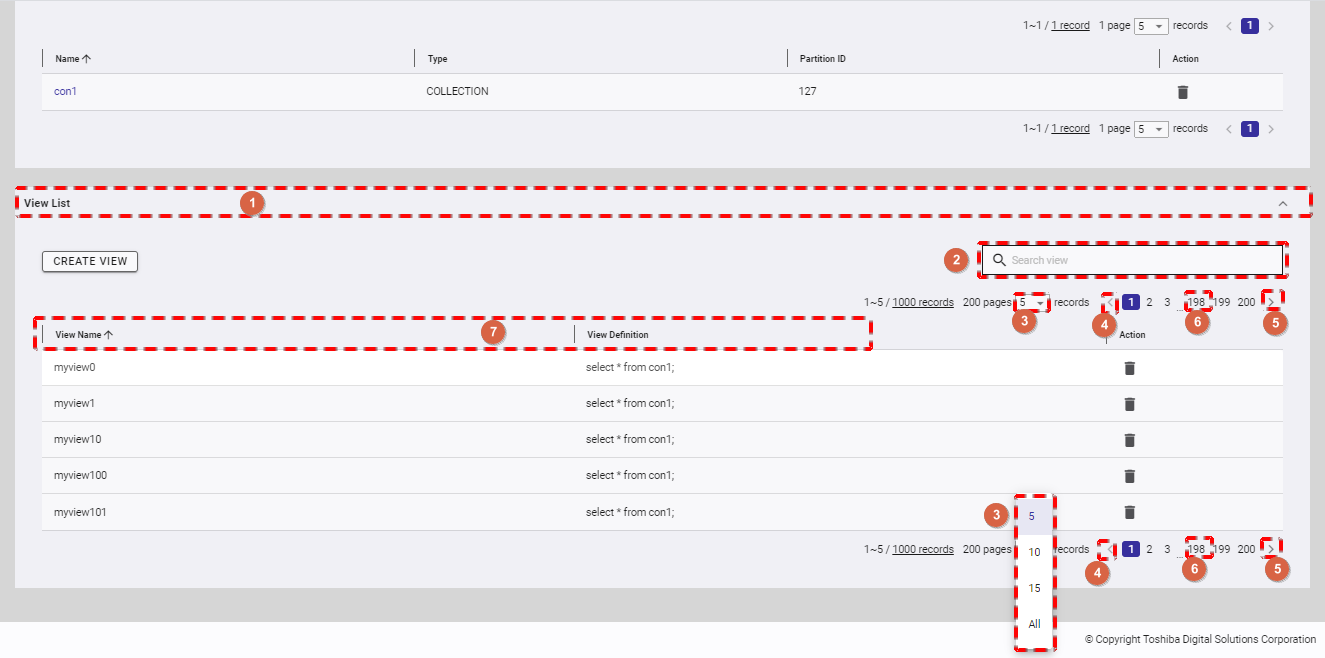The image size is (1325, 658).
Task: Focus the Search view input field
Action: point(1140,260)
